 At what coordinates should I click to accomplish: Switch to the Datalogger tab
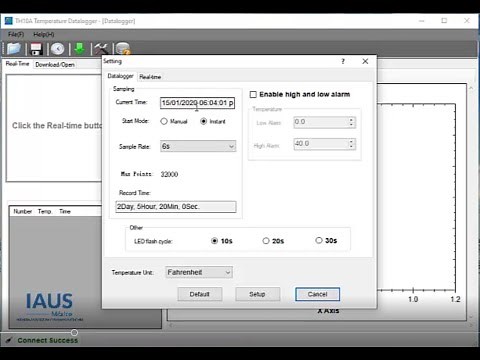coord(120,76)
